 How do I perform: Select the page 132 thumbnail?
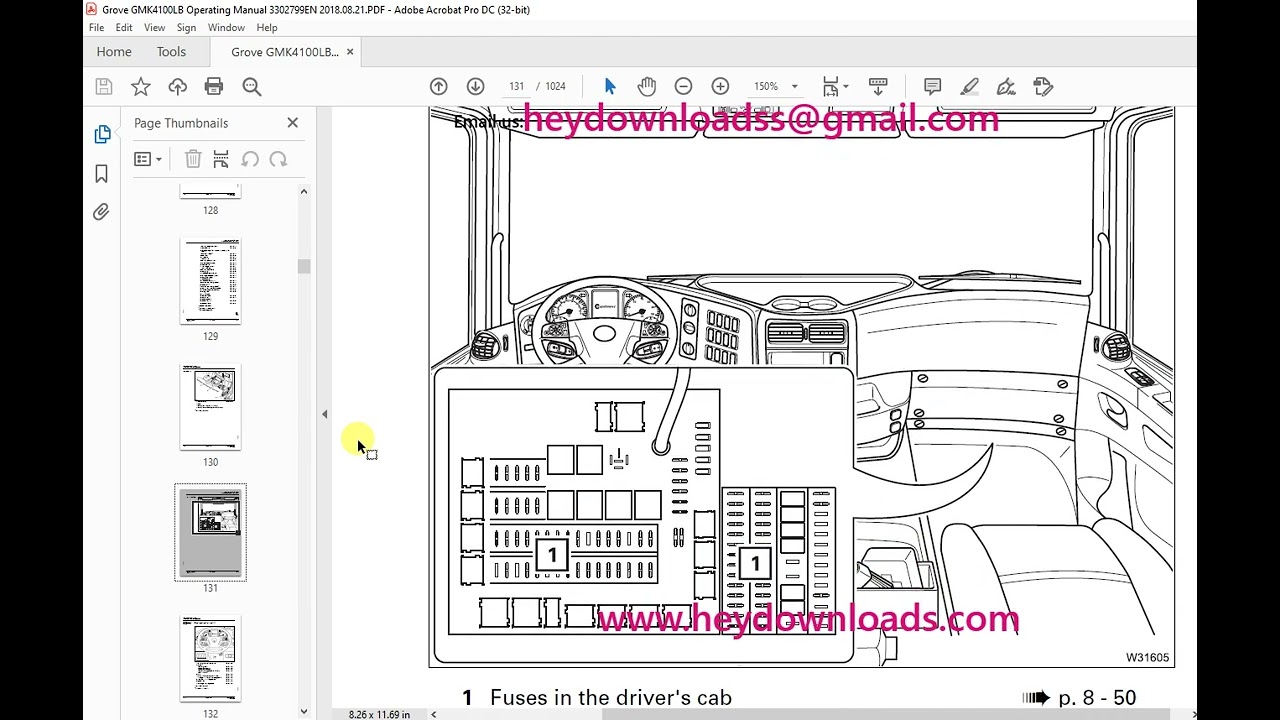tap(210, 659)
